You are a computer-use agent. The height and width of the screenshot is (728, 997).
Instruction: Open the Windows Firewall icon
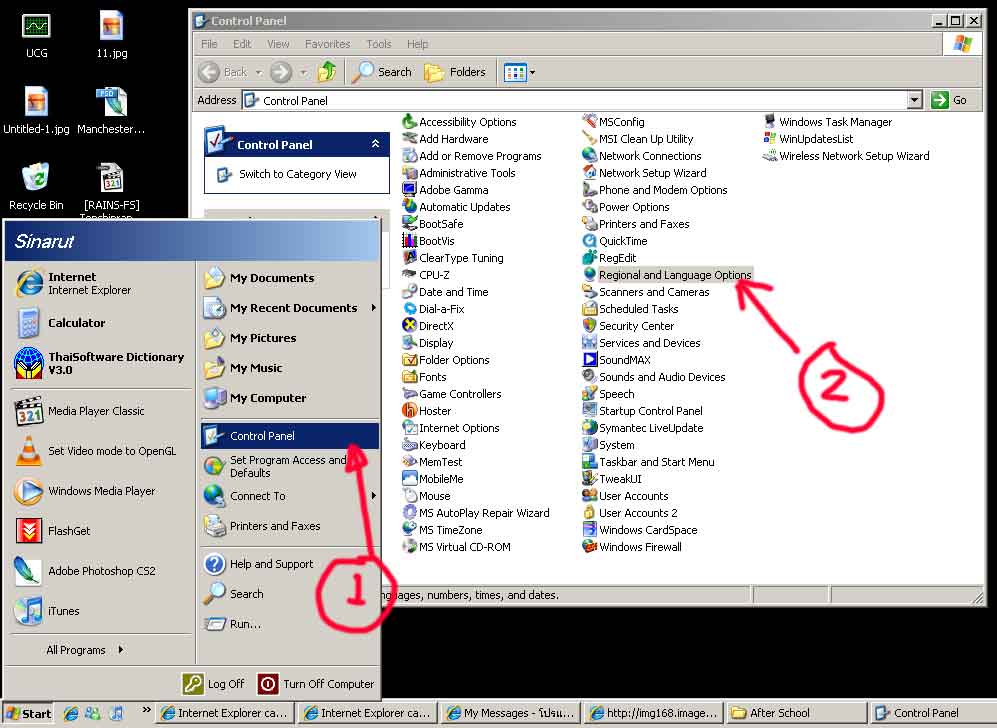(x=632, y=547)
